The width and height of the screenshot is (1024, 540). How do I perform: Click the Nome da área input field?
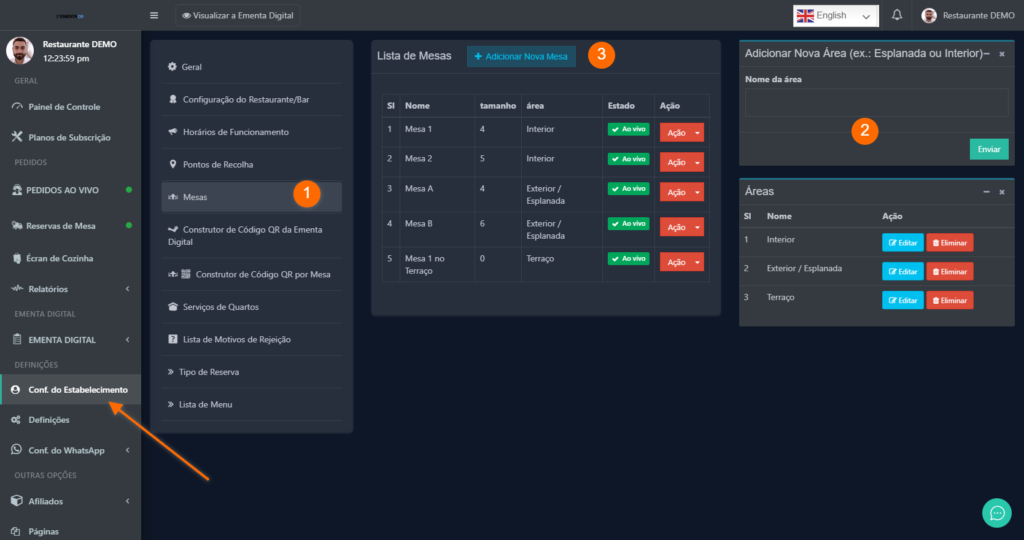point(876,103)
